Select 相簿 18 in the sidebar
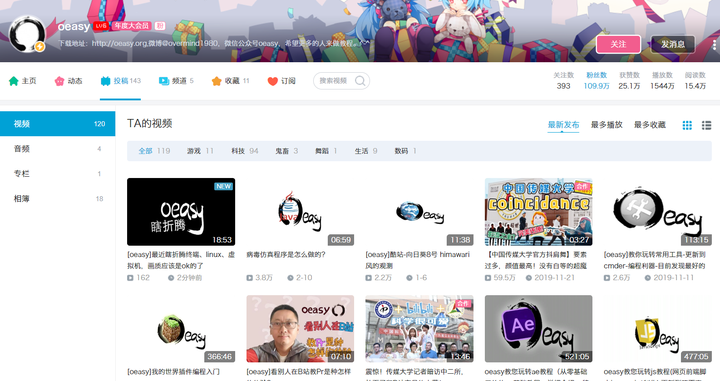The height and width of the screenshot is (381, 720). point(57,198)
